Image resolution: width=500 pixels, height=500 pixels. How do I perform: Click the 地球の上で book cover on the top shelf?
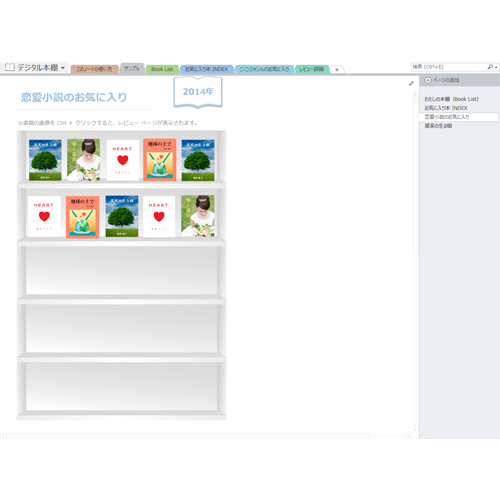point(160,160)
